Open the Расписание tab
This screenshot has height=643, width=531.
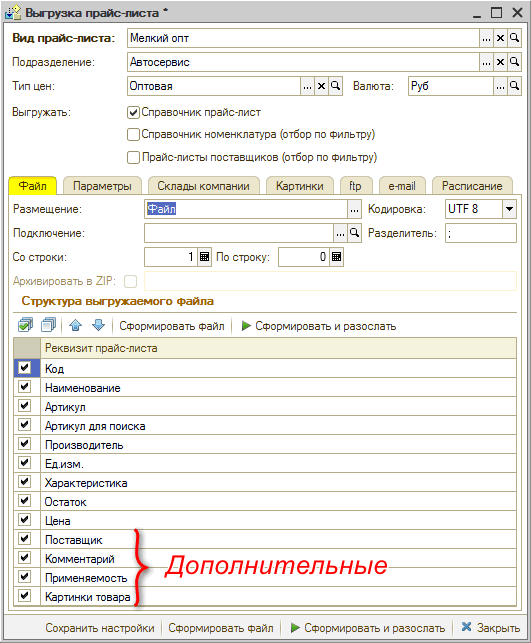click(x=472, y=186)
